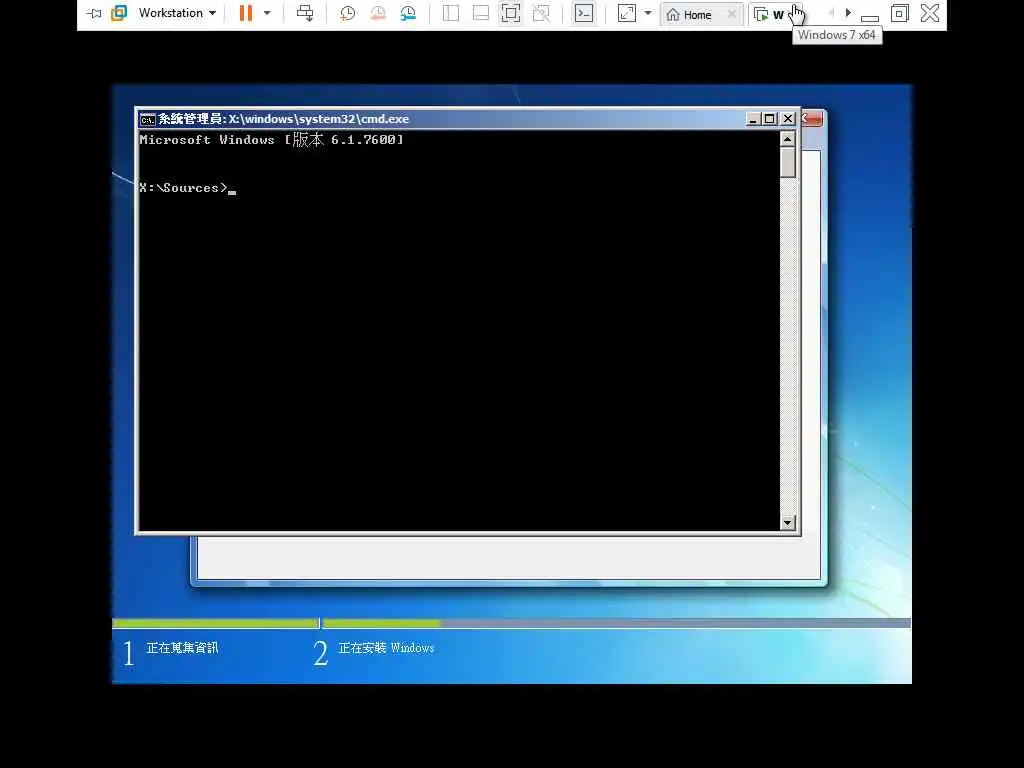Click the step 1 collecting information label
This screenshot has width=1024, height=768.
[182, 648]
